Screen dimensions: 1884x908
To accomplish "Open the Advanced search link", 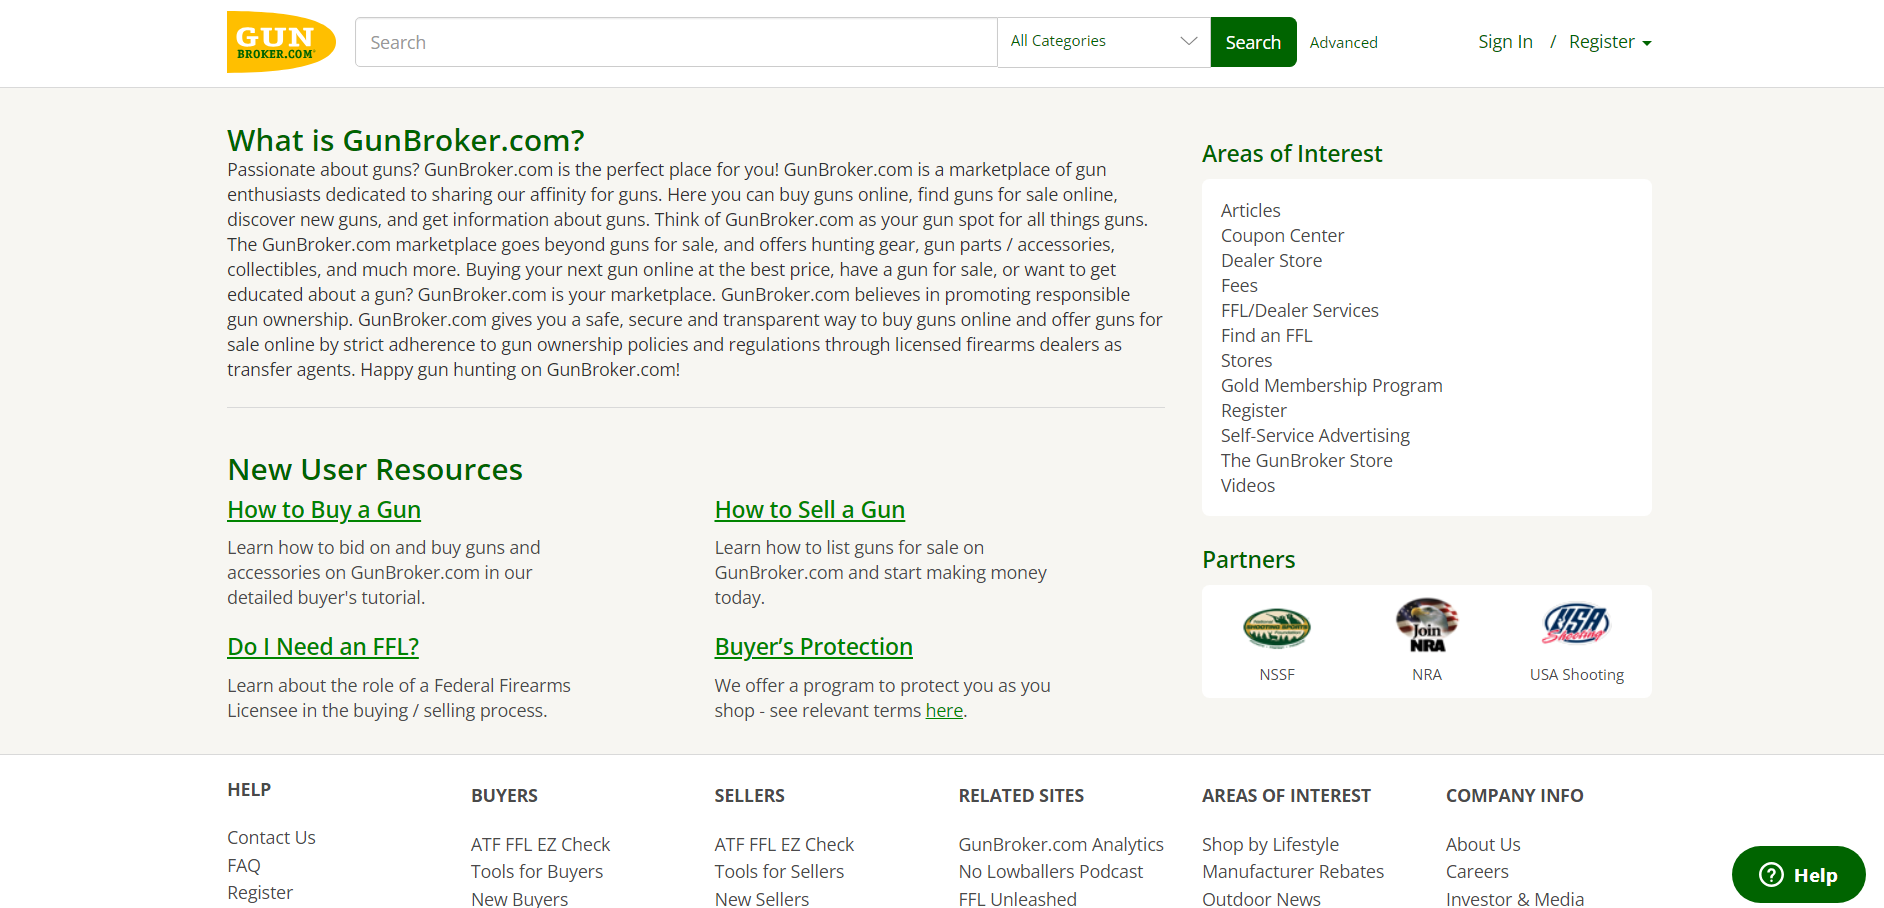I will 1343,42.
